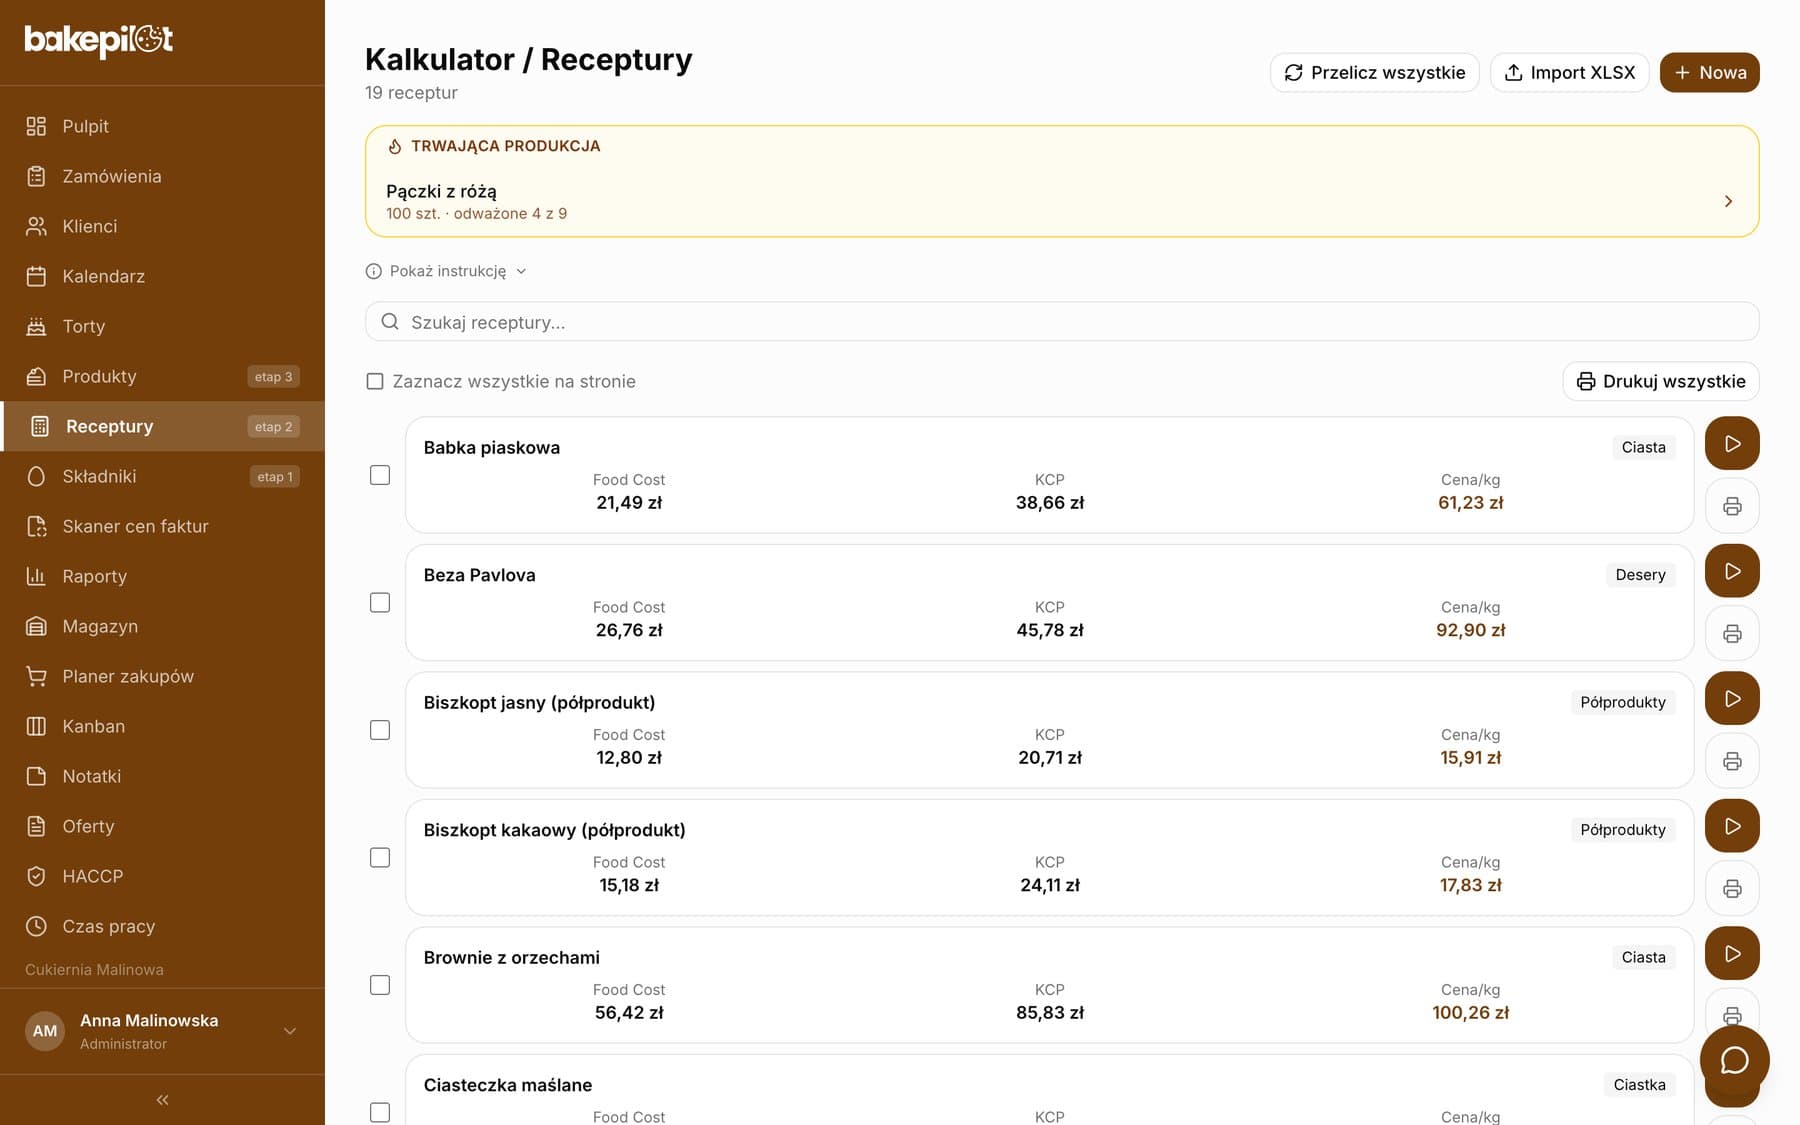
Task: Click the AM user avatar
Action: point(45,1031)
